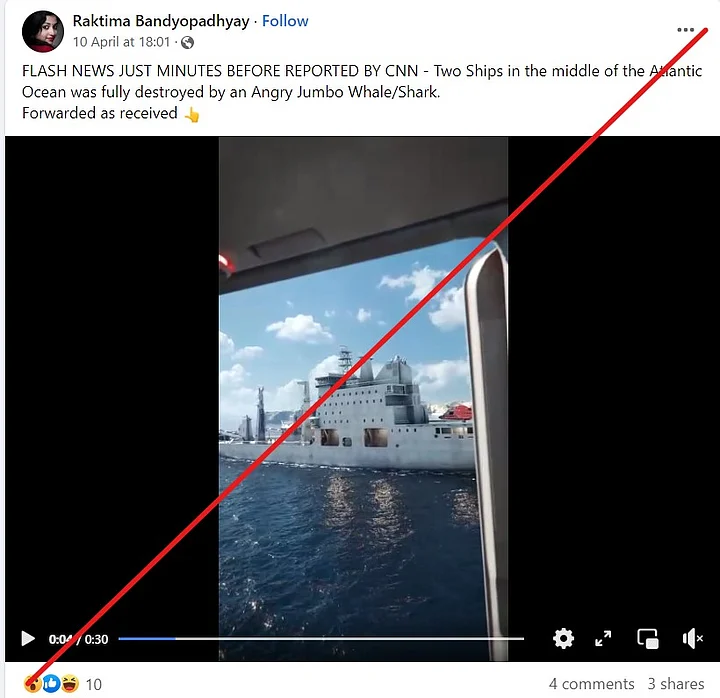The width and height of the screenshot is (720, 698).
Task: Open the 4 comments link
Action: 591,684
